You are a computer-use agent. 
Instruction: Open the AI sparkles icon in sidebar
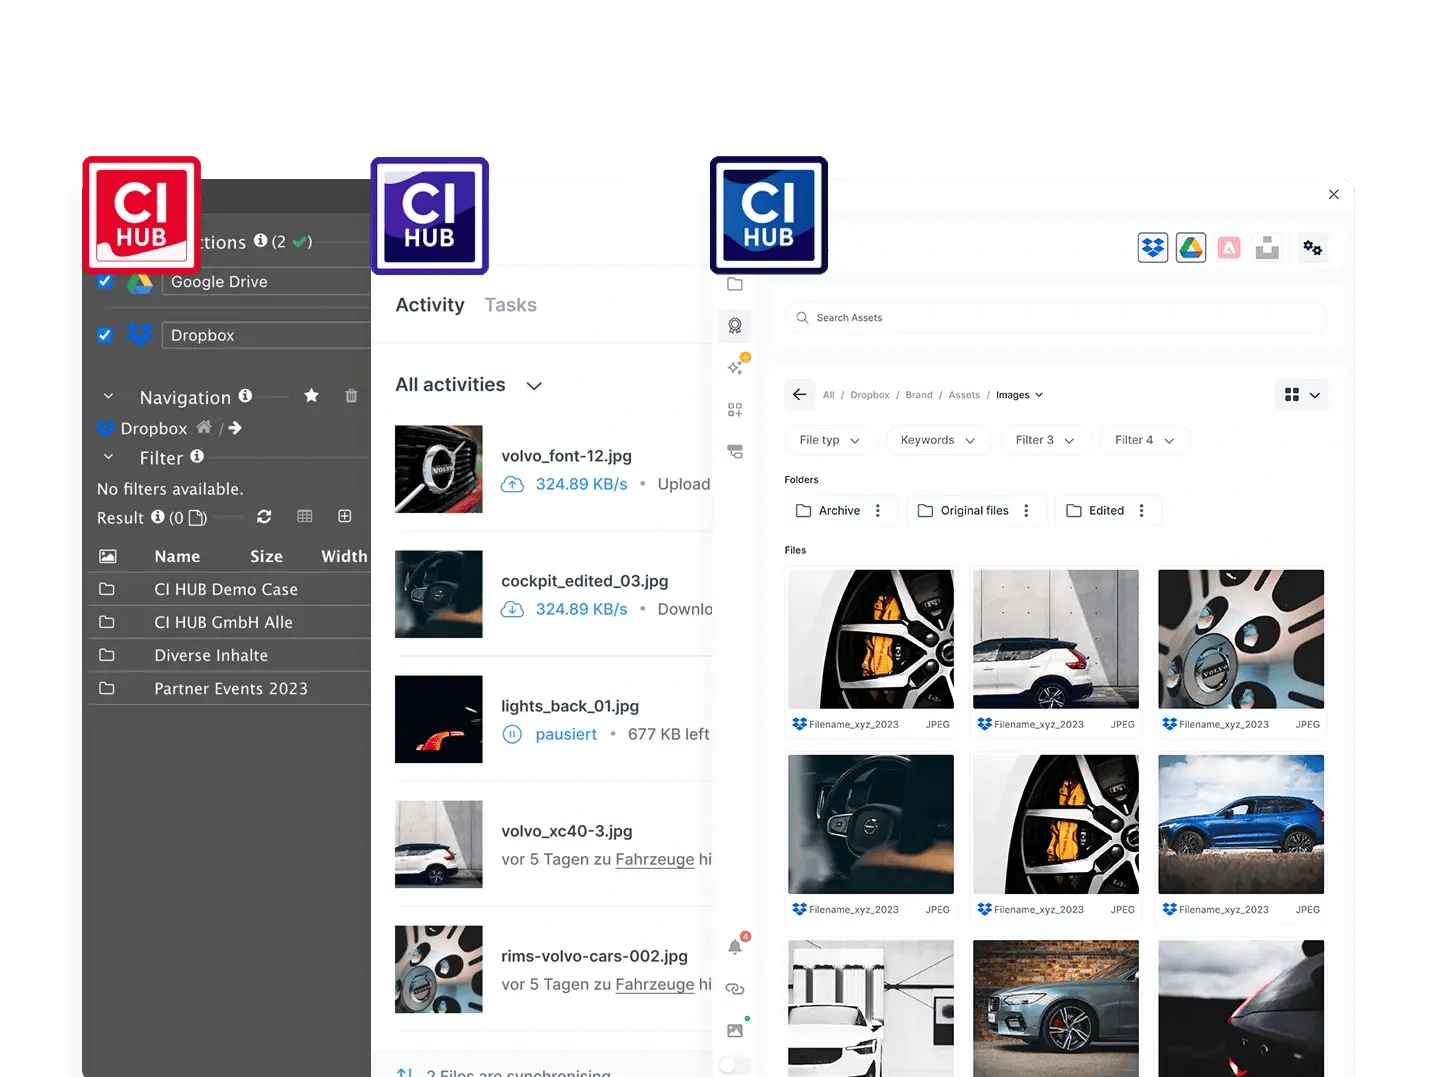(x=735, y=367)
